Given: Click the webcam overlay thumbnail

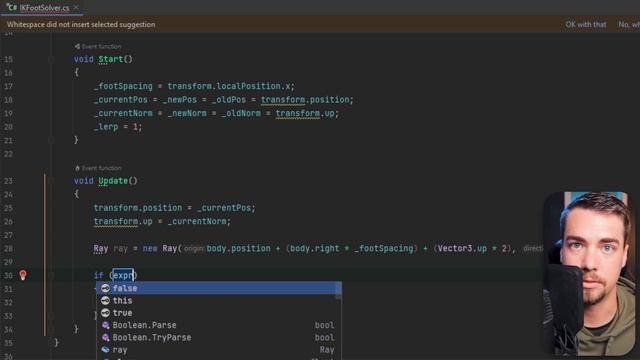Looking at the screenshot, I should point(589,273).
